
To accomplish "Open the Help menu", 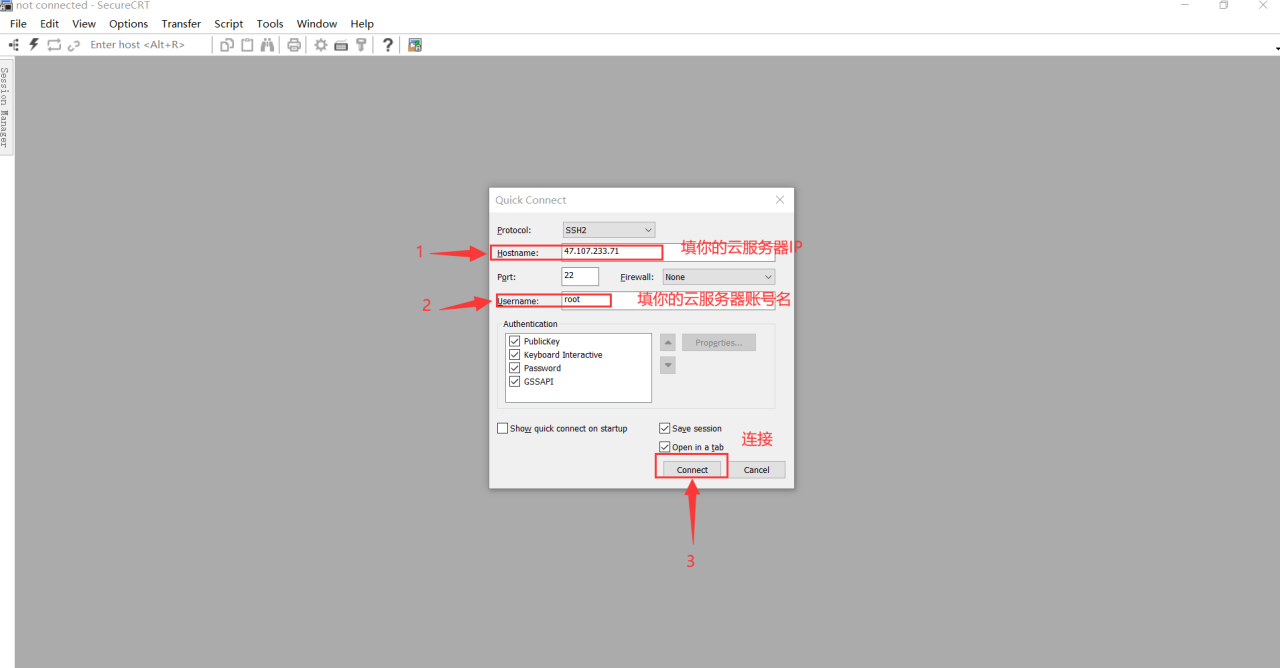I will pos(362,24).
